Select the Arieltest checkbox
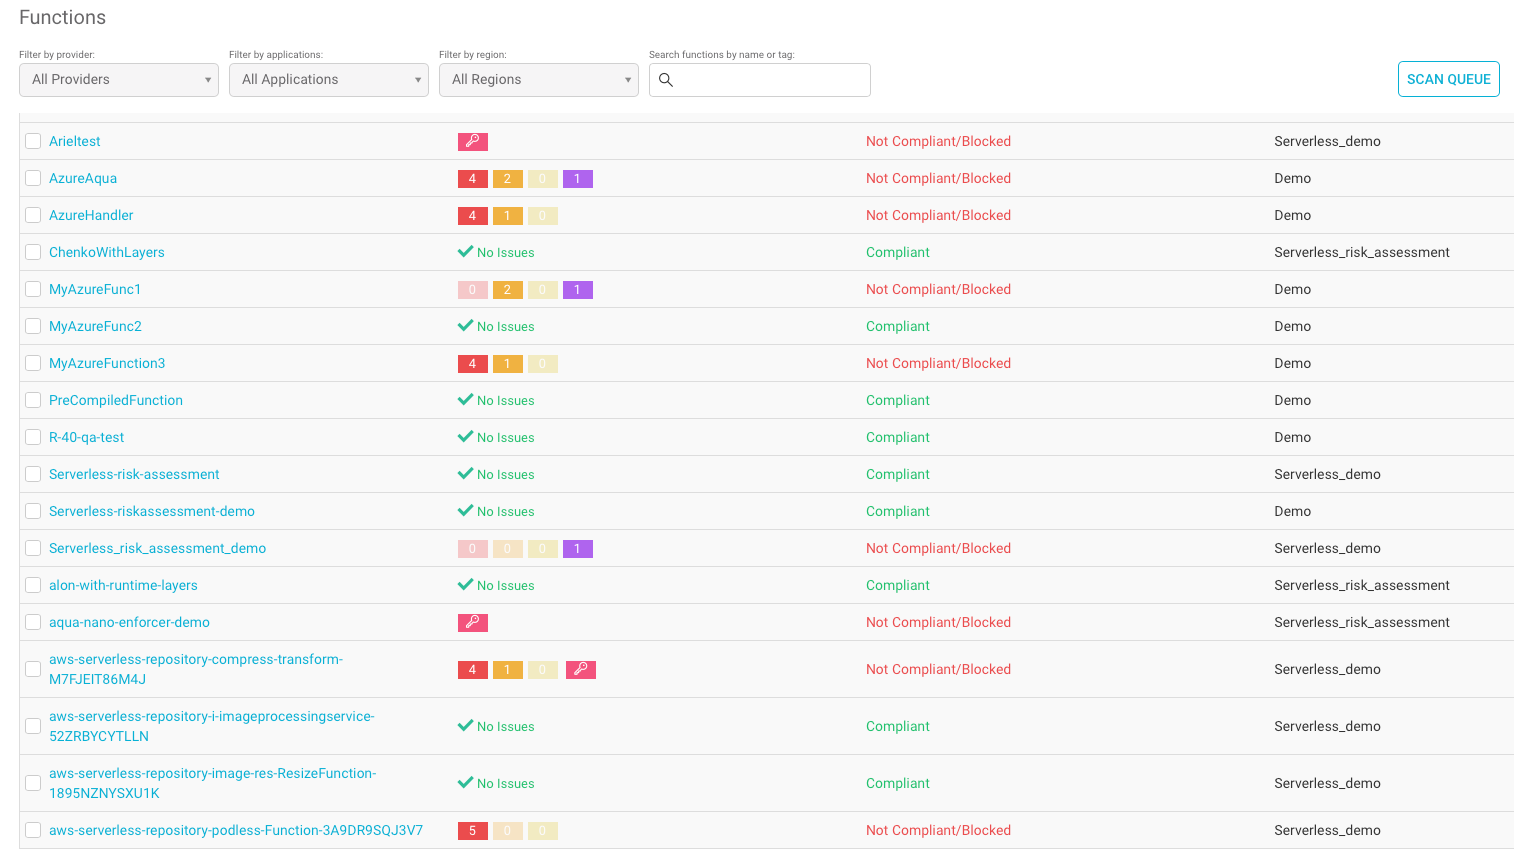This screenshot has height=853, width=1514. point(33,141)
